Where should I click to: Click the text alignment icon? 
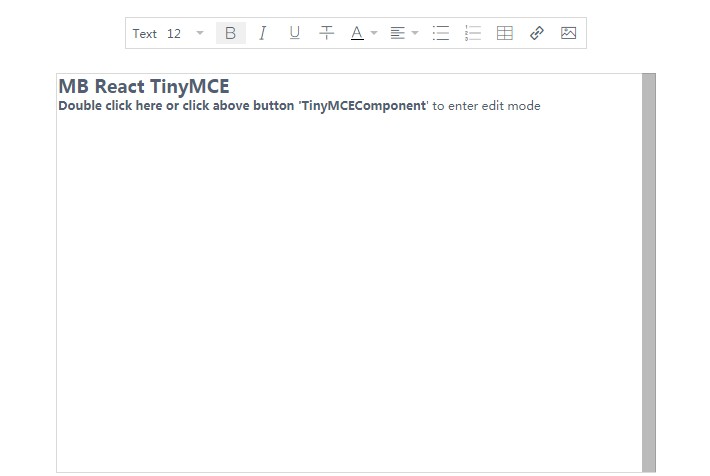(x=397, y=33)
